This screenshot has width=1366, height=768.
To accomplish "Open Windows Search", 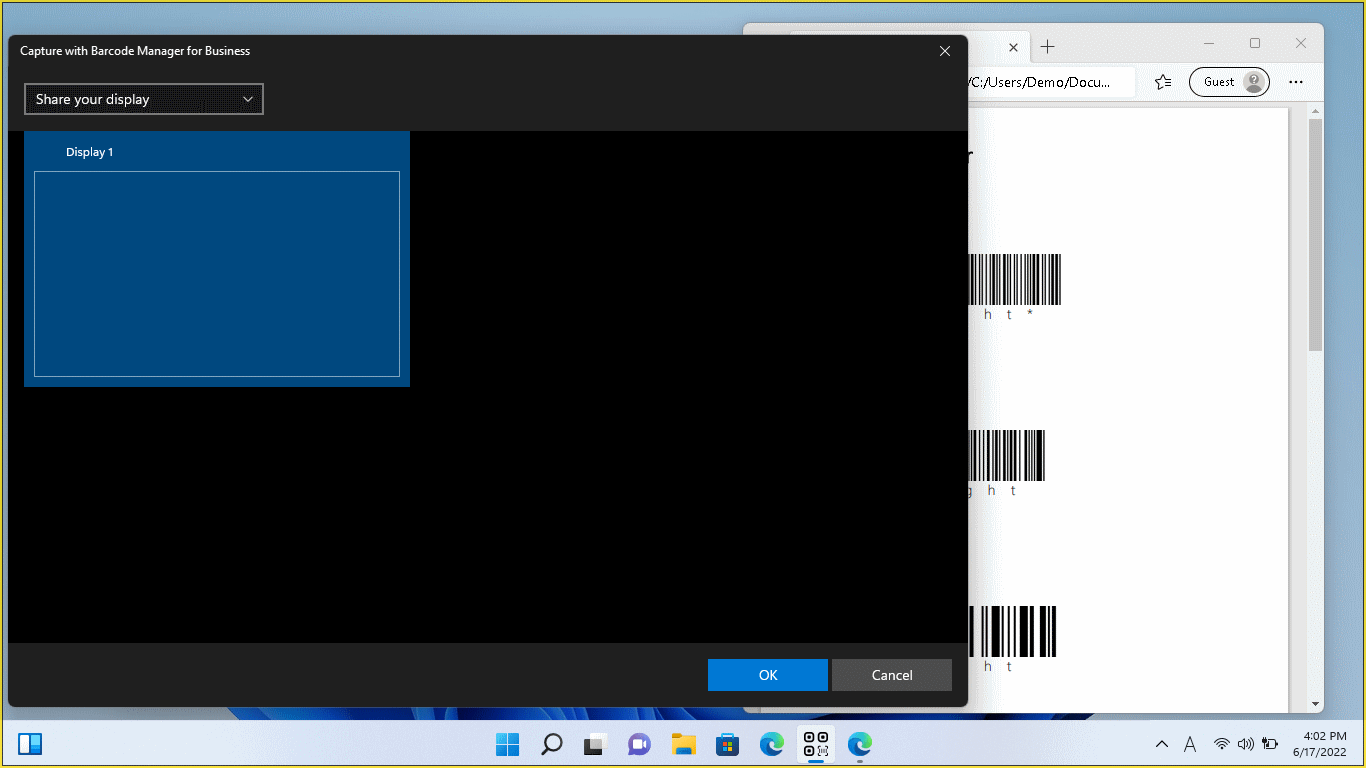I will click(x=551, y=744).
